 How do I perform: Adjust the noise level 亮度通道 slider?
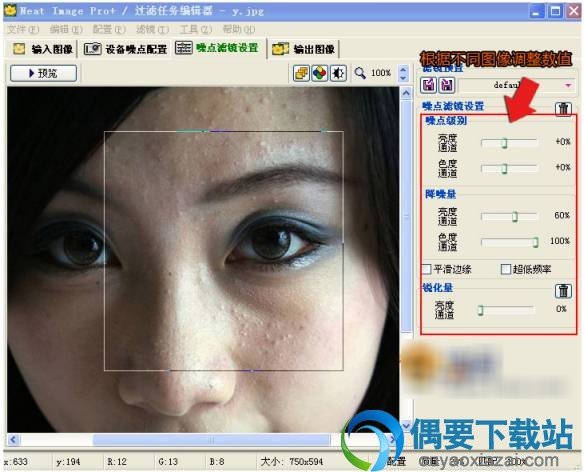(504, 143)
